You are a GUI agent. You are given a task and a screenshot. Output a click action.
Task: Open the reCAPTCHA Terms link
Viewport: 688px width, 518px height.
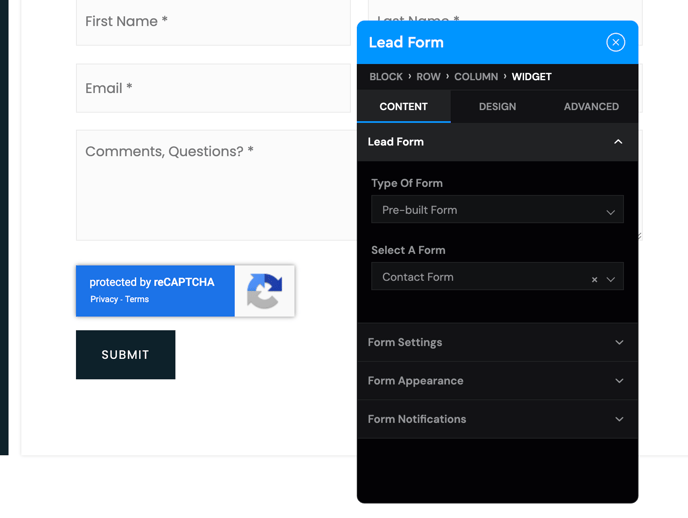pyautogui.click(x=137, y=299)
